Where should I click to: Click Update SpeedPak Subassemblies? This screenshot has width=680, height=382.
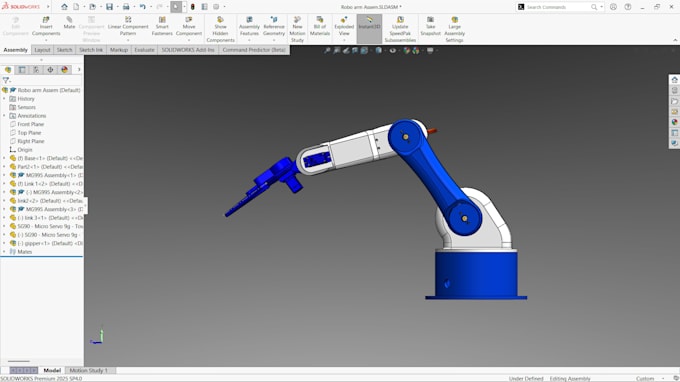click(400, 29)
